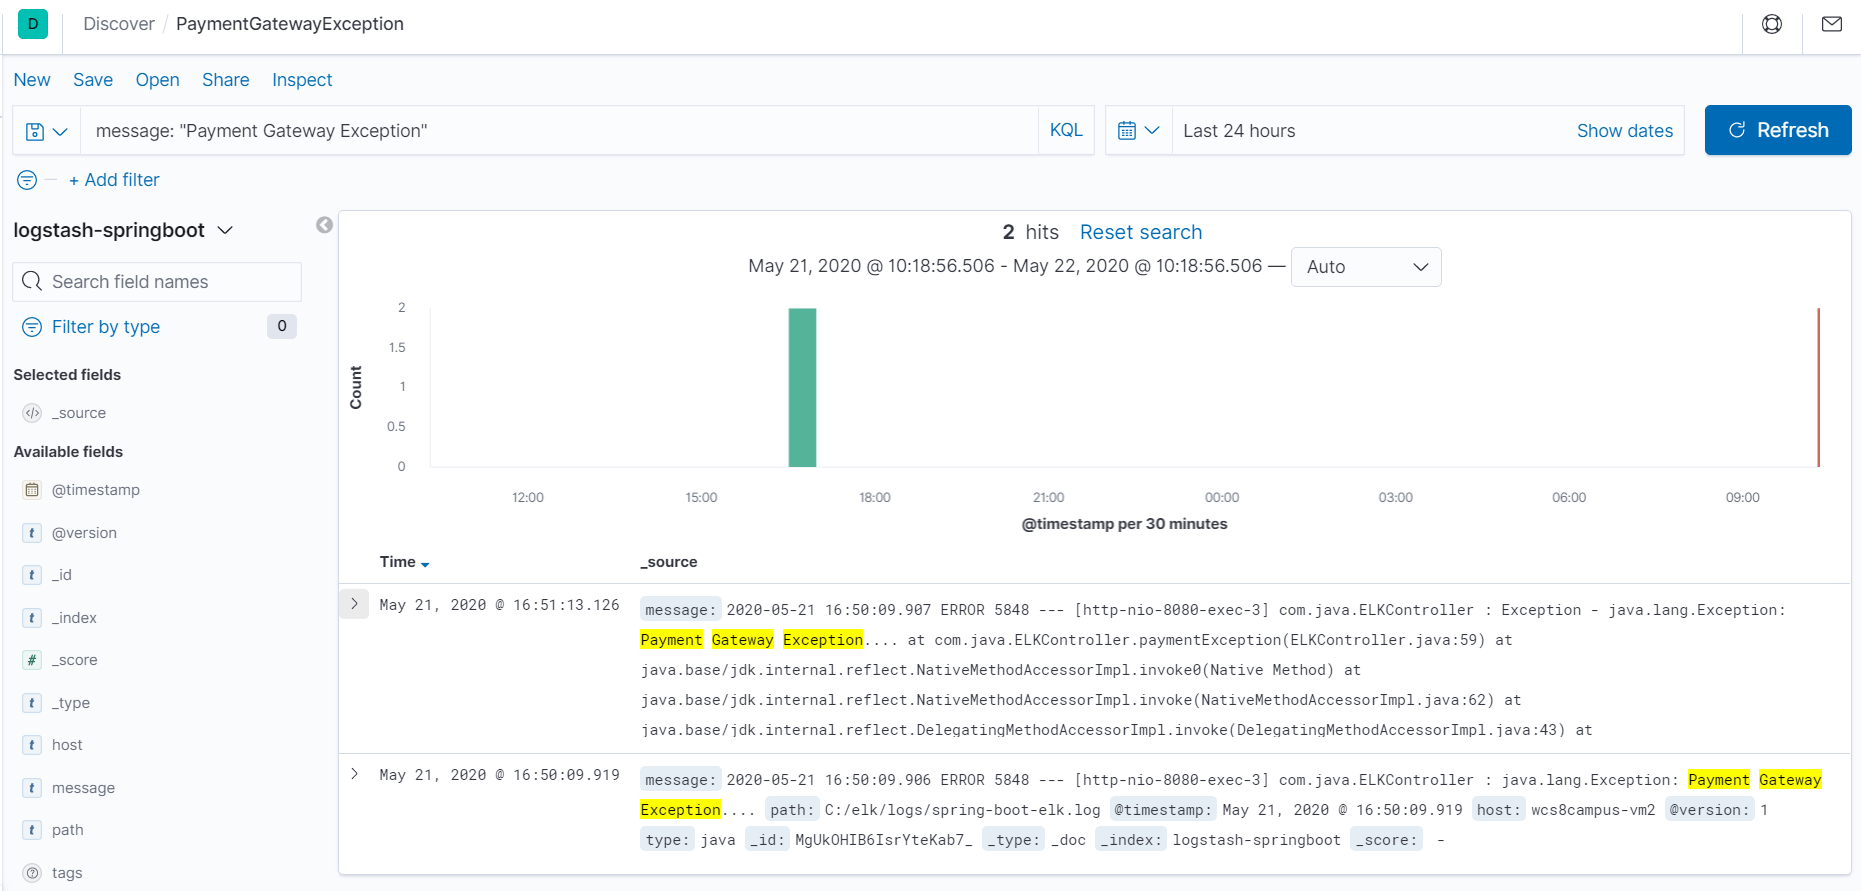This screenshot has height=891, width=1861.
Task: Open the Inspect panel
Action: [302, 80]
